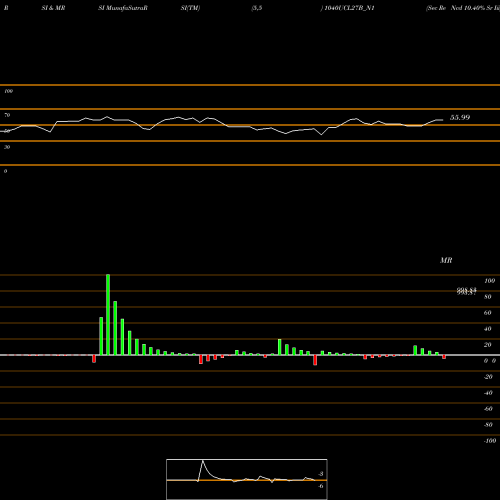Viewport: 500px width, 500px height.
Task: Select the SI(TM) header label
Action: 190,8
